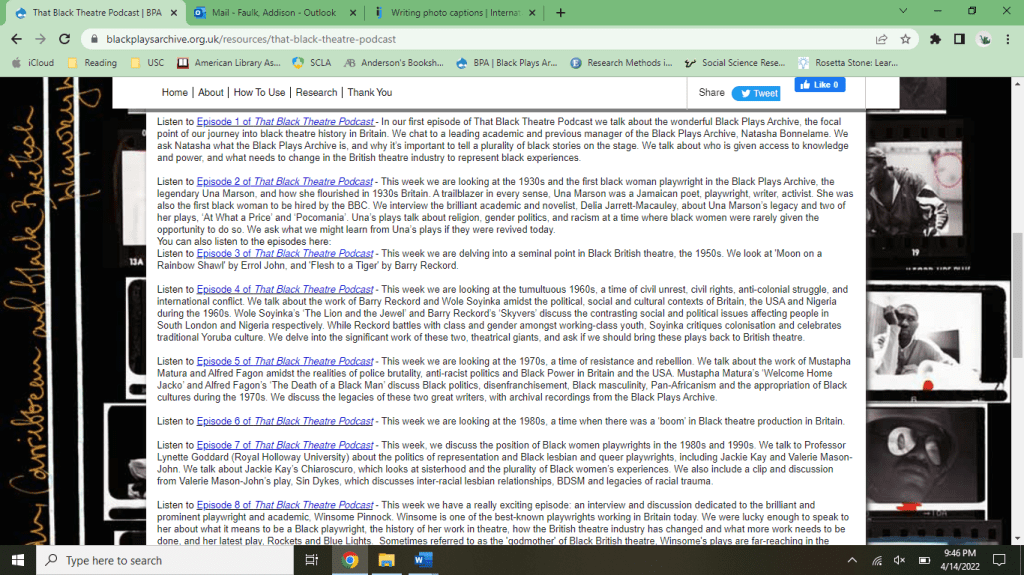Click the Facebook Like button

tap(819, 85)
